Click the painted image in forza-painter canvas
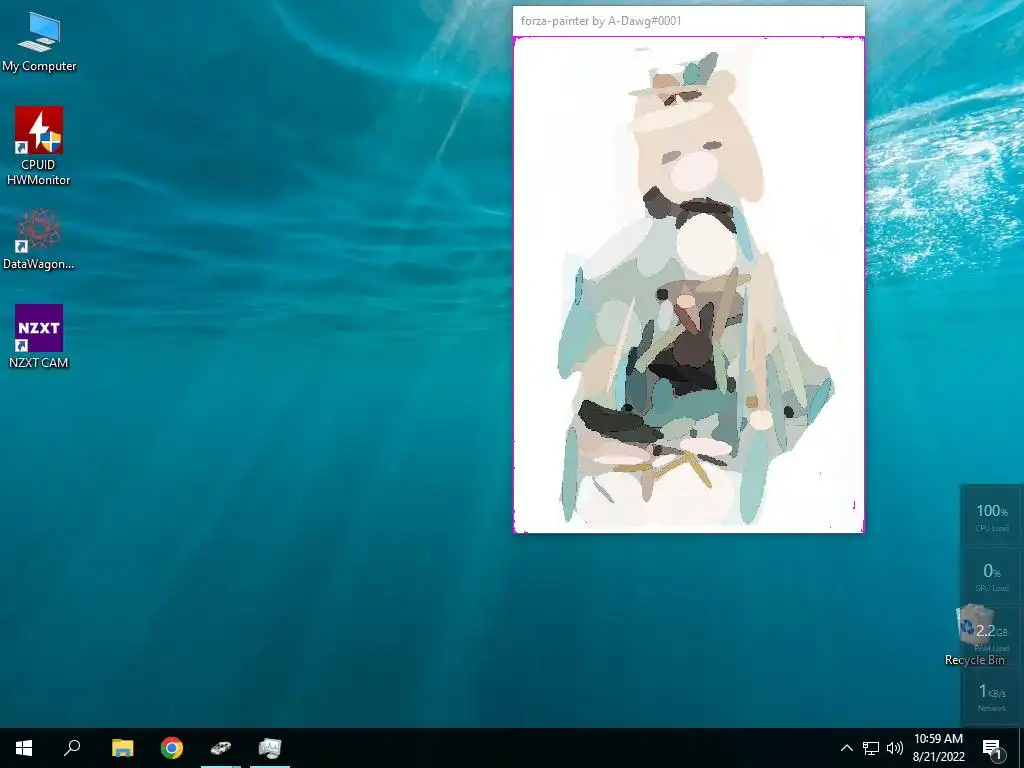1024x768 pixels. [x=689, y=285]
